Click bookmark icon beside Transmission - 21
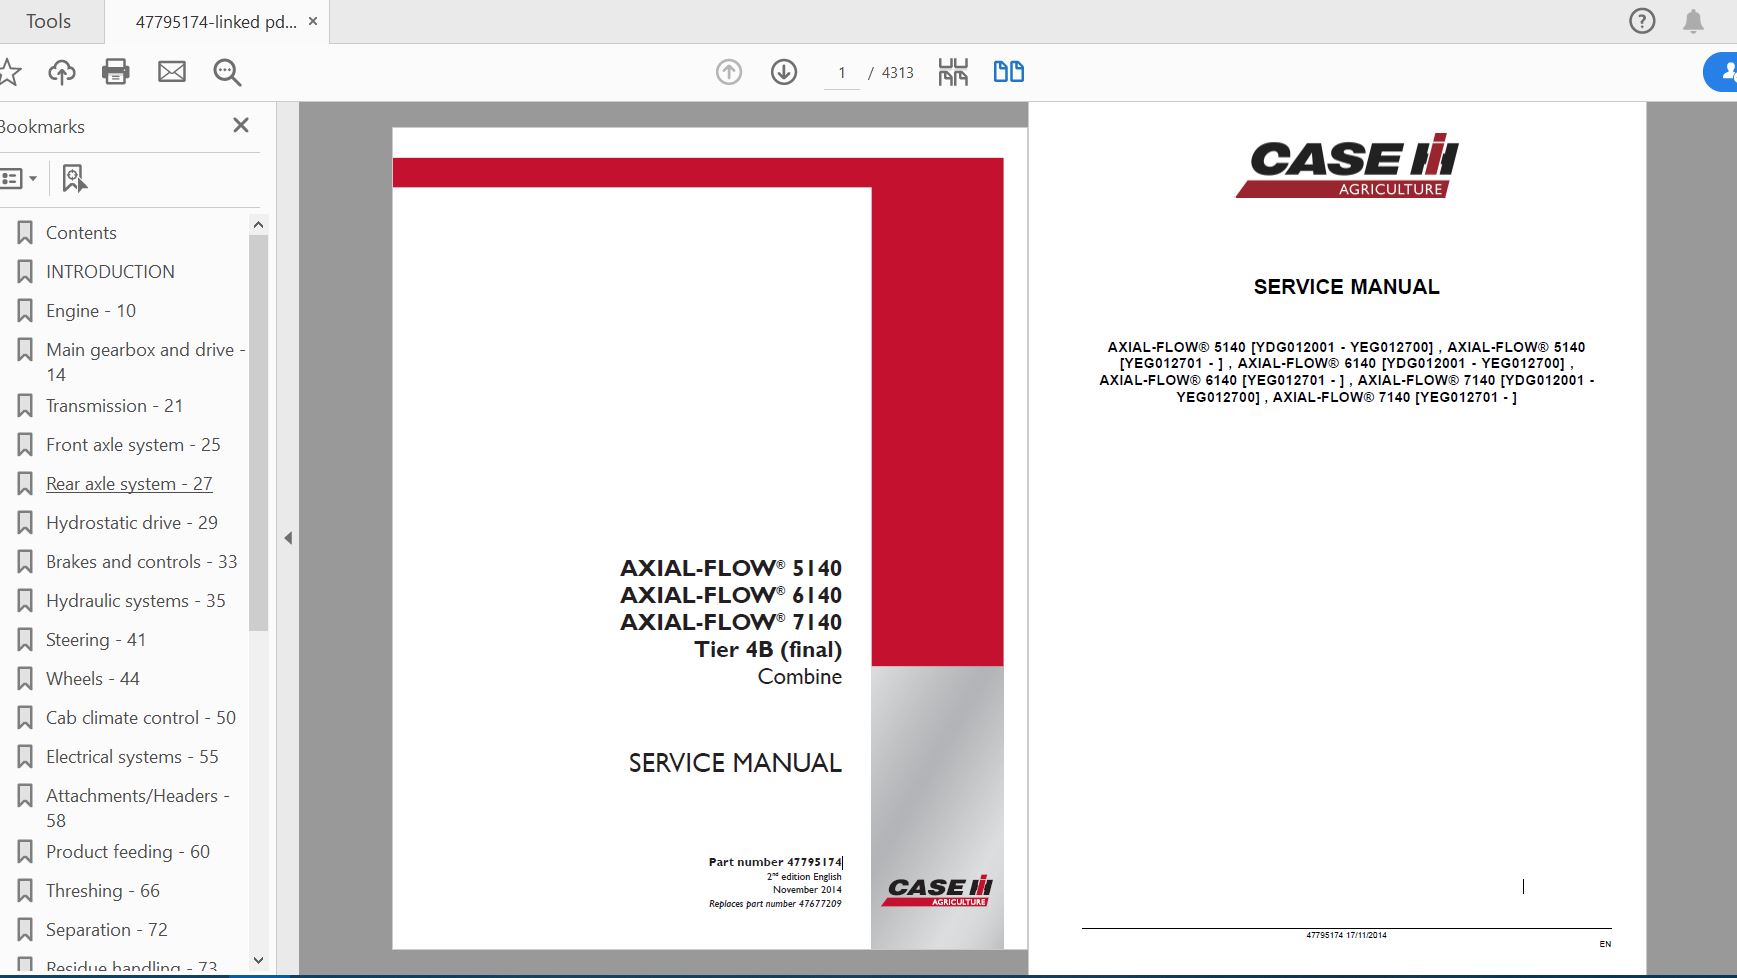The height and width of the screenshot is (978, 1737). coord(25,406)
